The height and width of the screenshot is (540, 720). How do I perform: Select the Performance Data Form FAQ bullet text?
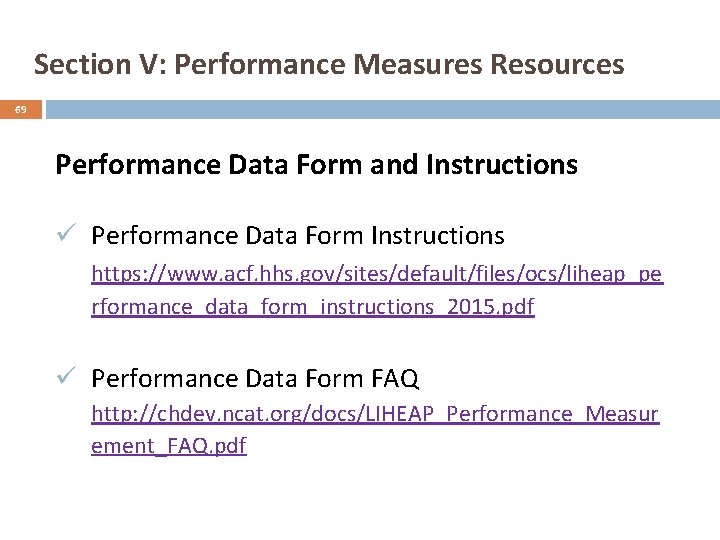255,379
